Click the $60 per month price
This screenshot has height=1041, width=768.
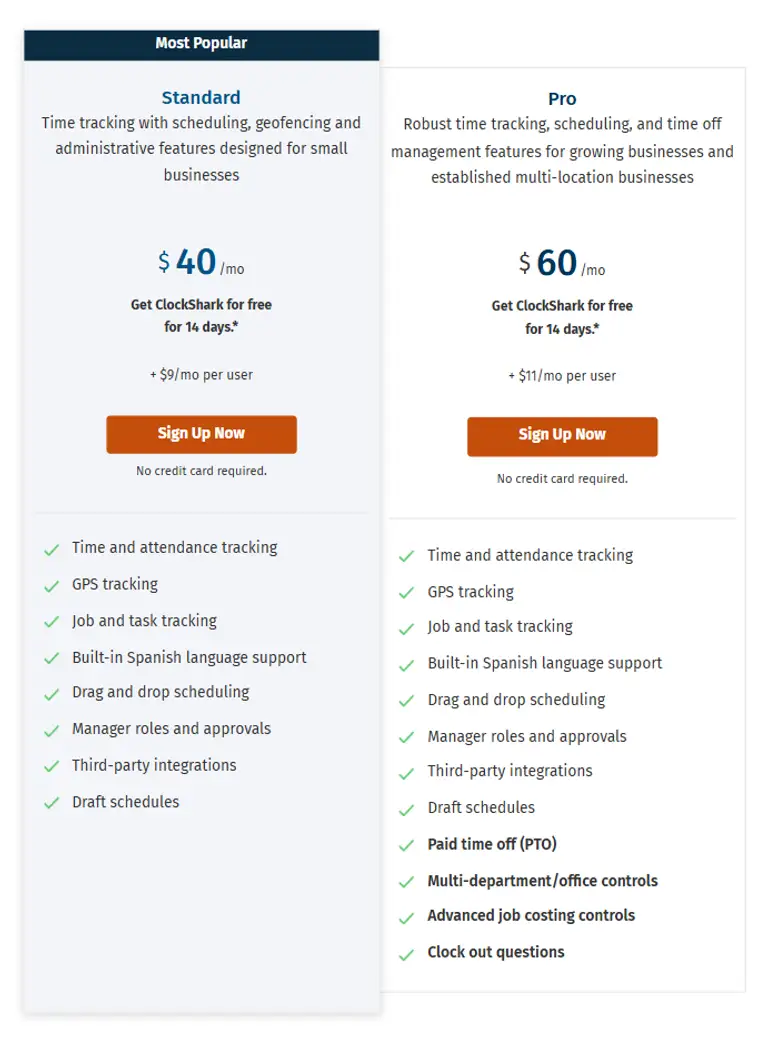(561, 264)
